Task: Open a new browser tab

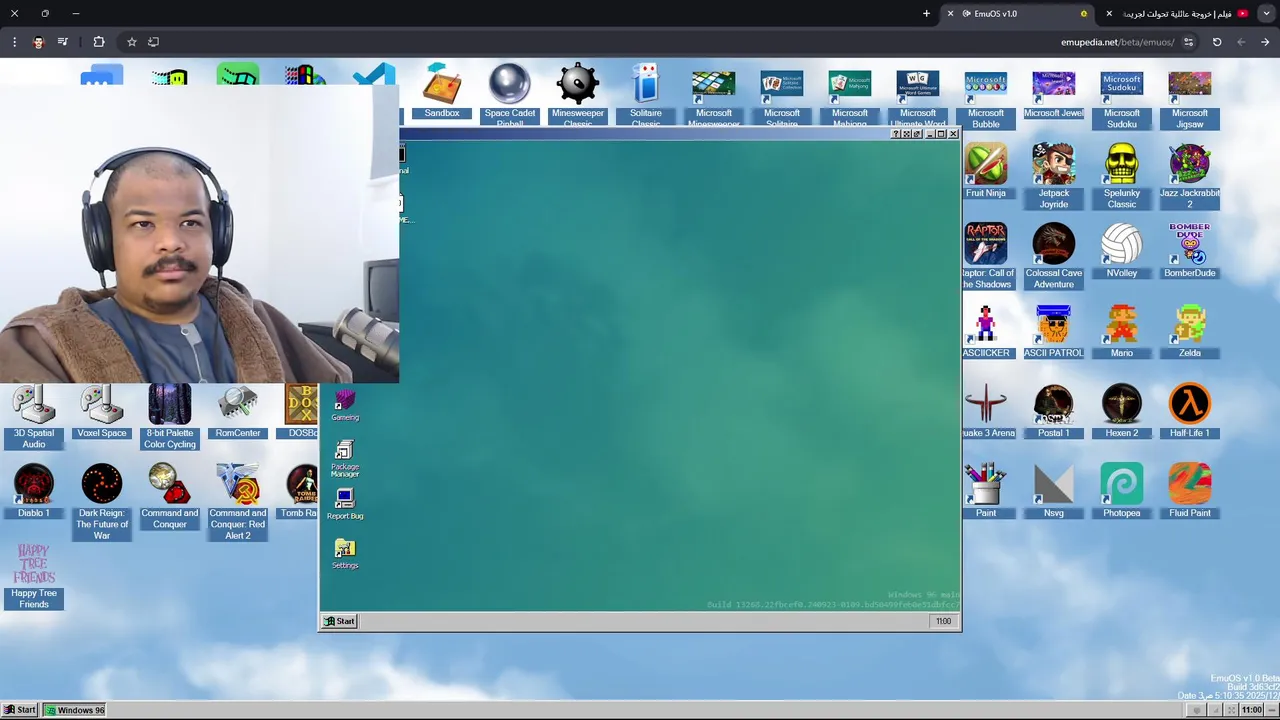Action: pyautogui.click(x=926, y=14)
